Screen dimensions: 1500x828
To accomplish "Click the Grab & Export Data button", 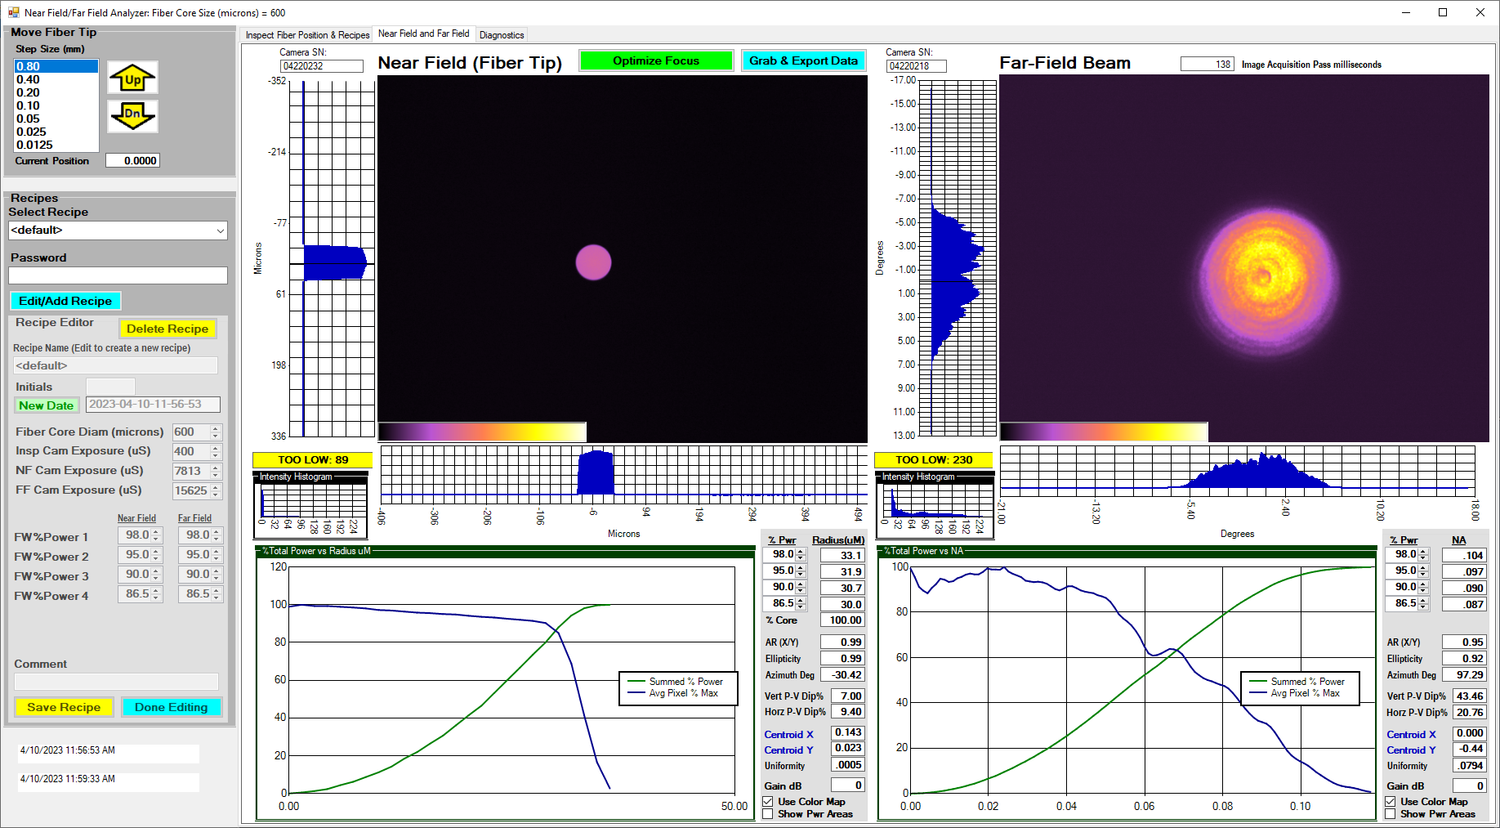I will coord(803,61).
